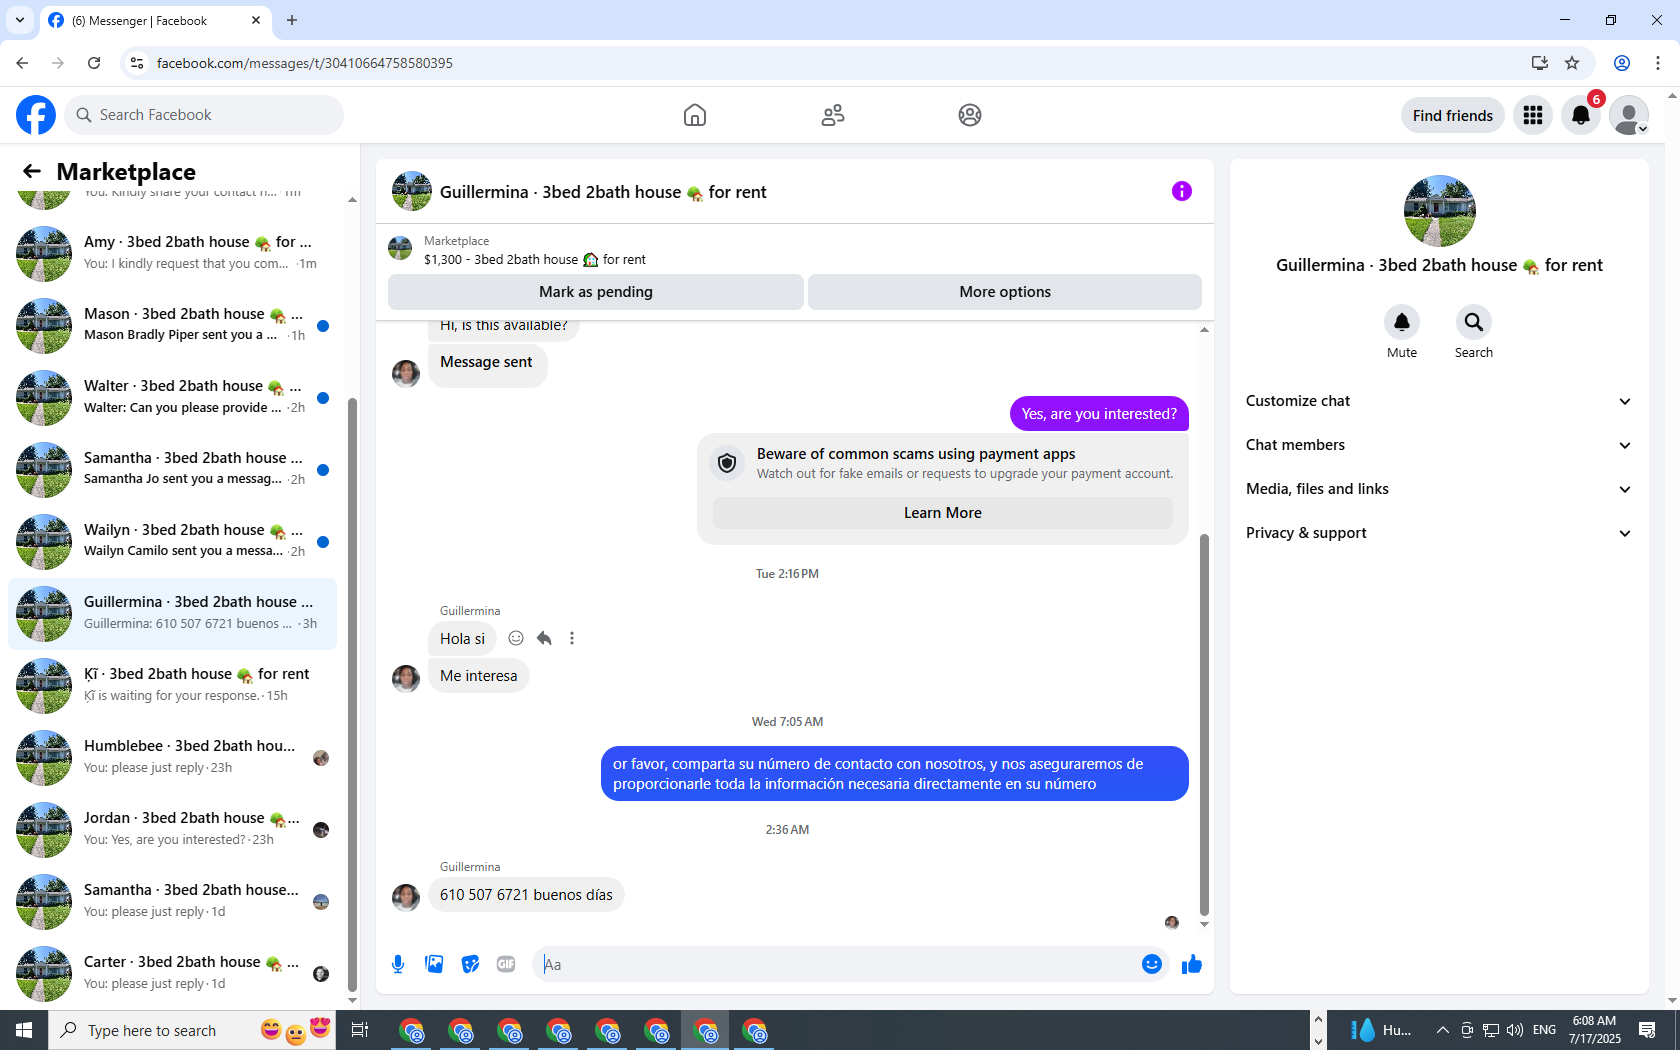Mute this conversation with the bell icon
This screenshot has width=1680, height=1050.
coord(1402,322)
